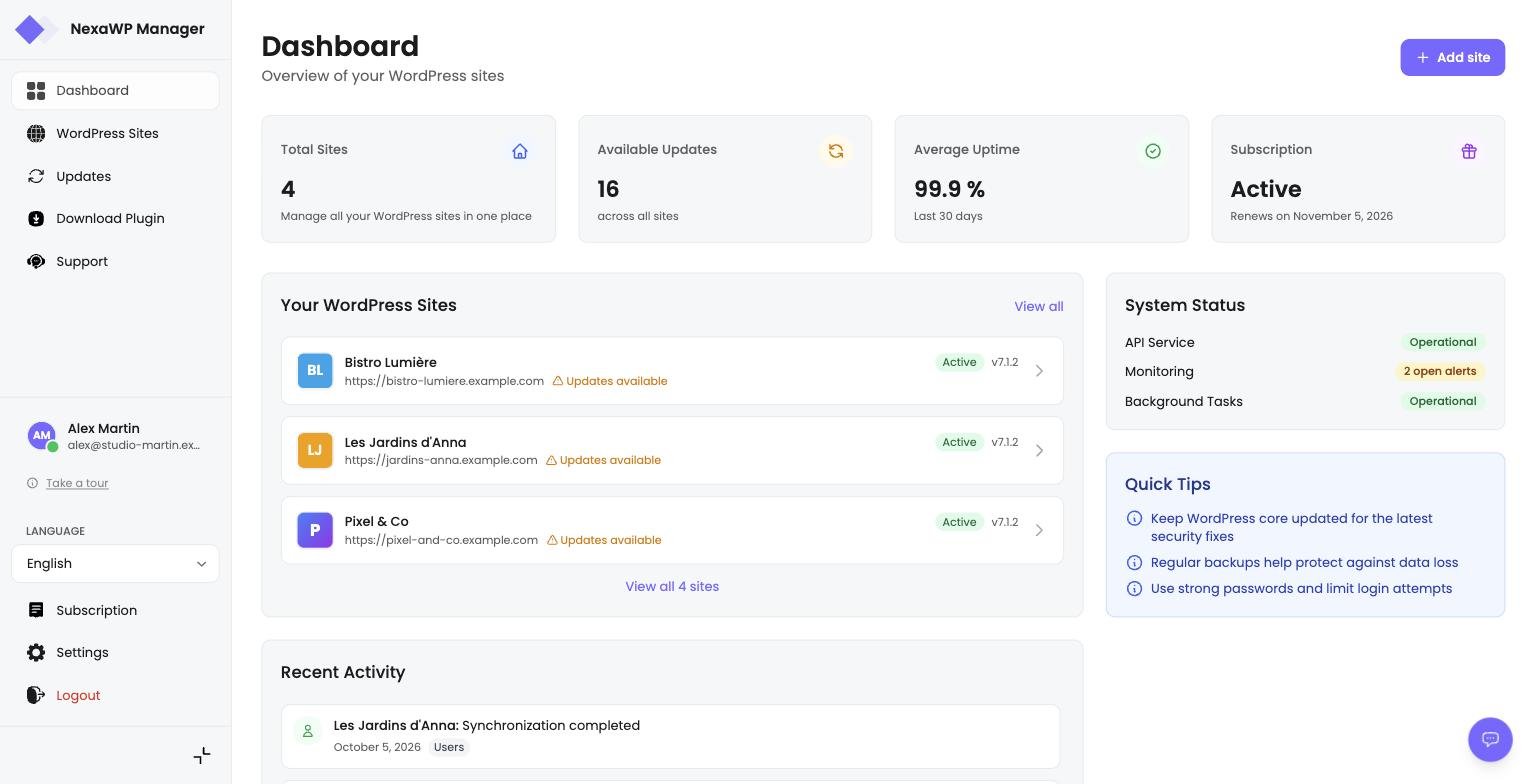Click the orange refresh icon on Available Updates
The height and width of the screenshot is (784, 1535).
pyautogui.click(x=836, y=151)
